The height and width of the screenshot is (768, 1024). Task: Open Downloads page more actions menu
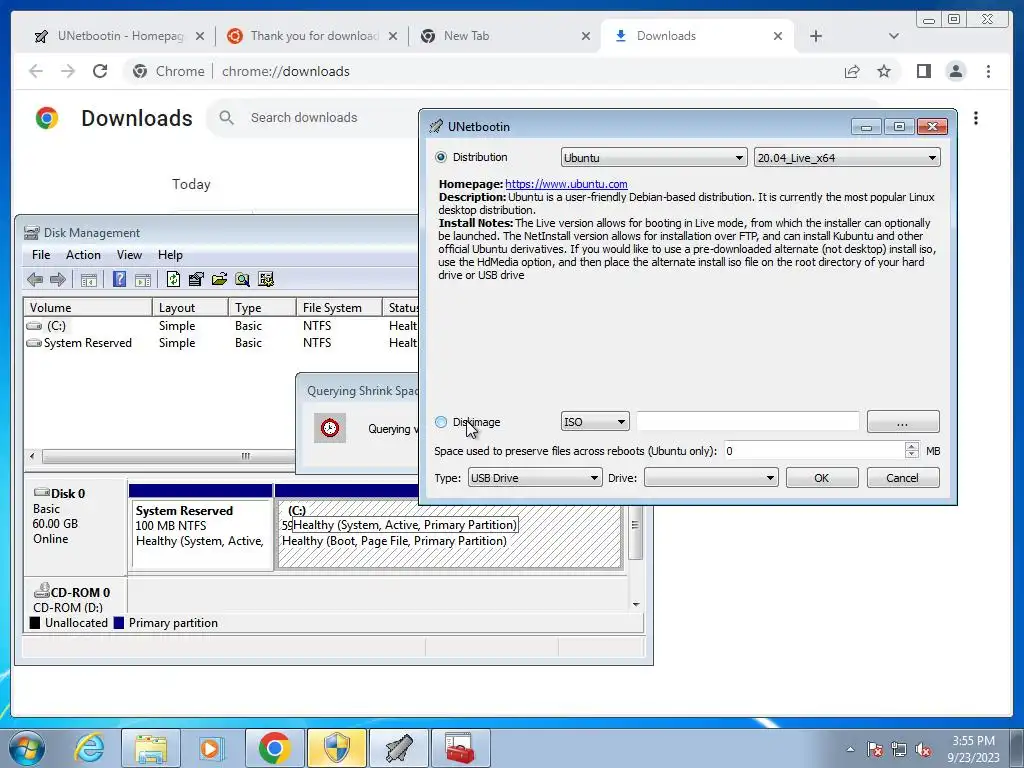point(976,118)
